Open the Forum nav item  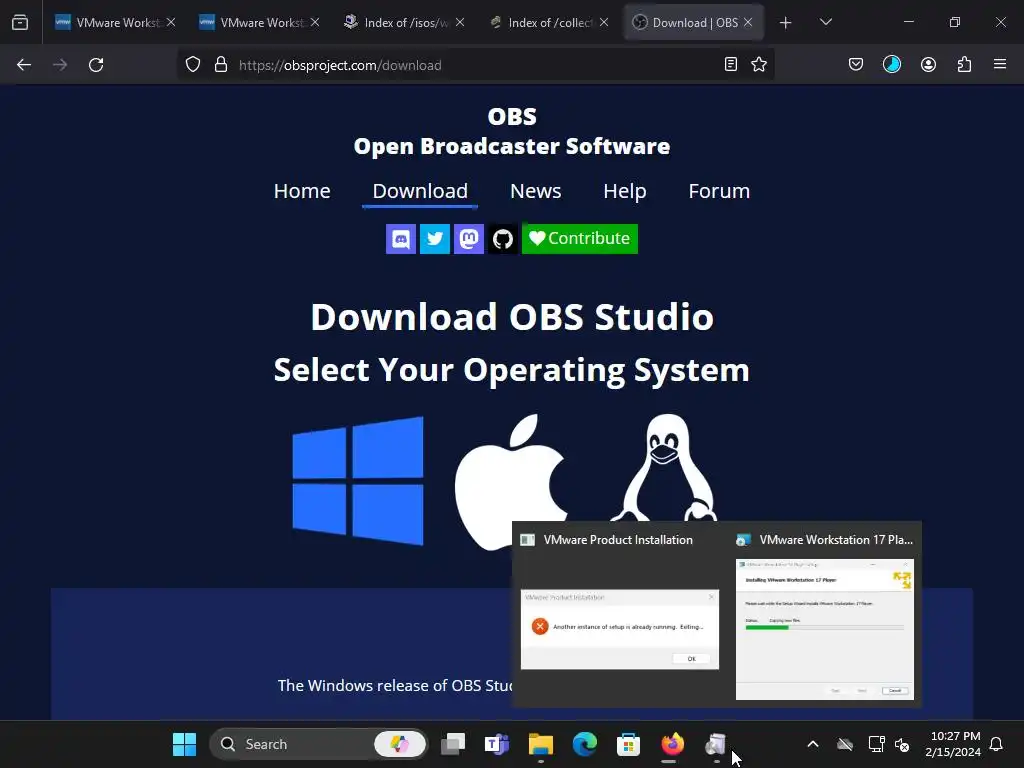[719, 191]
